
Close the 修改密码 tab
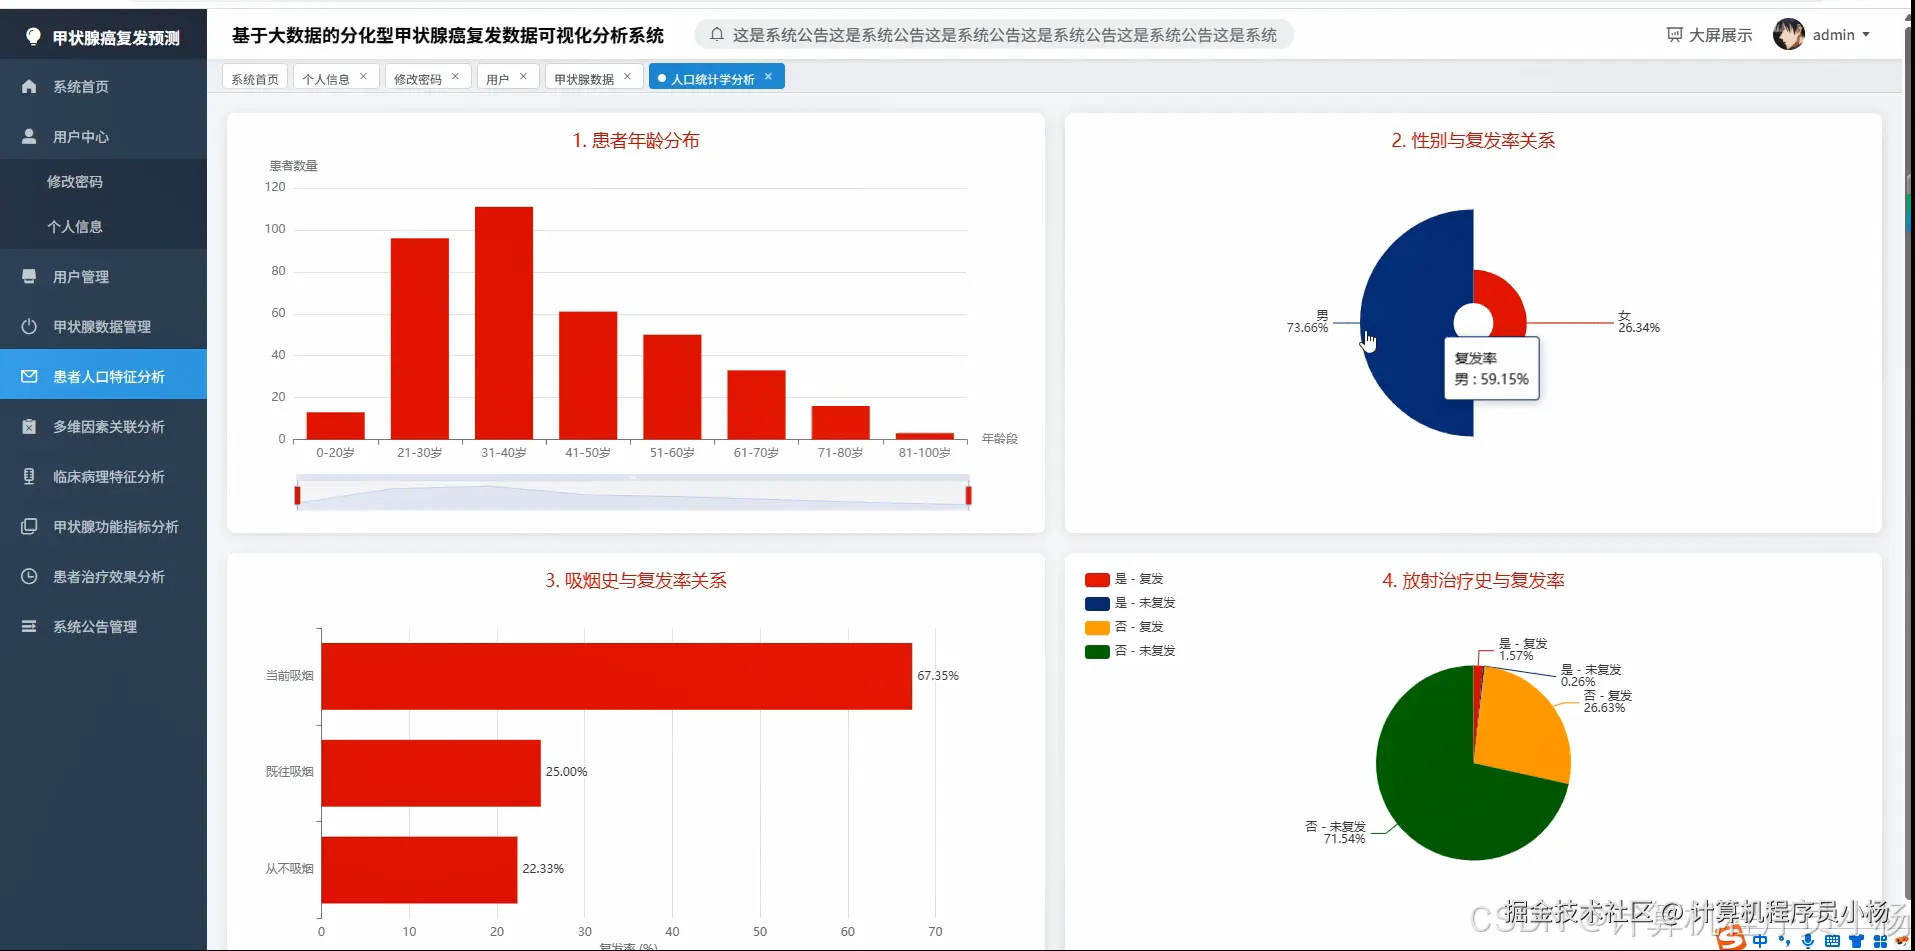[455, 77]
